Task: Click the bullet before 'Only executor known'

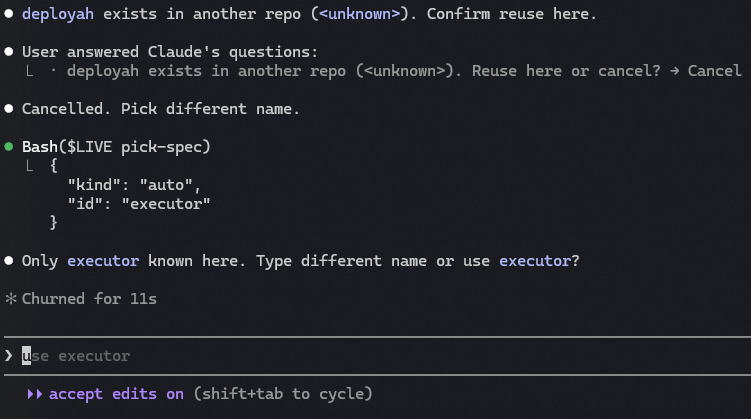Action: (x=9, y=260)
